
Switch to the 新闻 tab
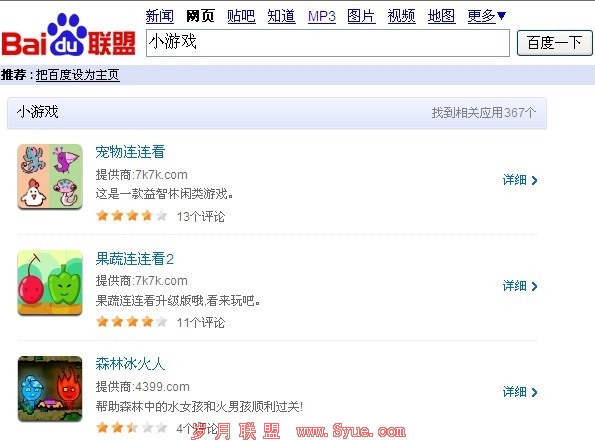point(160,16)
